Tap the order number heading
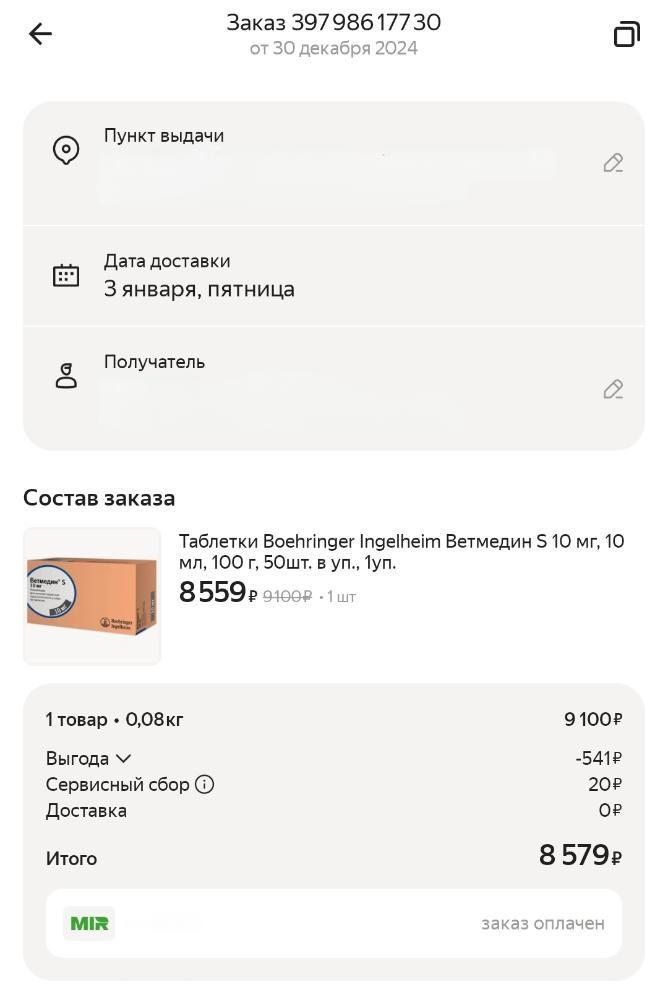The image size is (668, 1000). pyautogui.click(x=333, y=22)
